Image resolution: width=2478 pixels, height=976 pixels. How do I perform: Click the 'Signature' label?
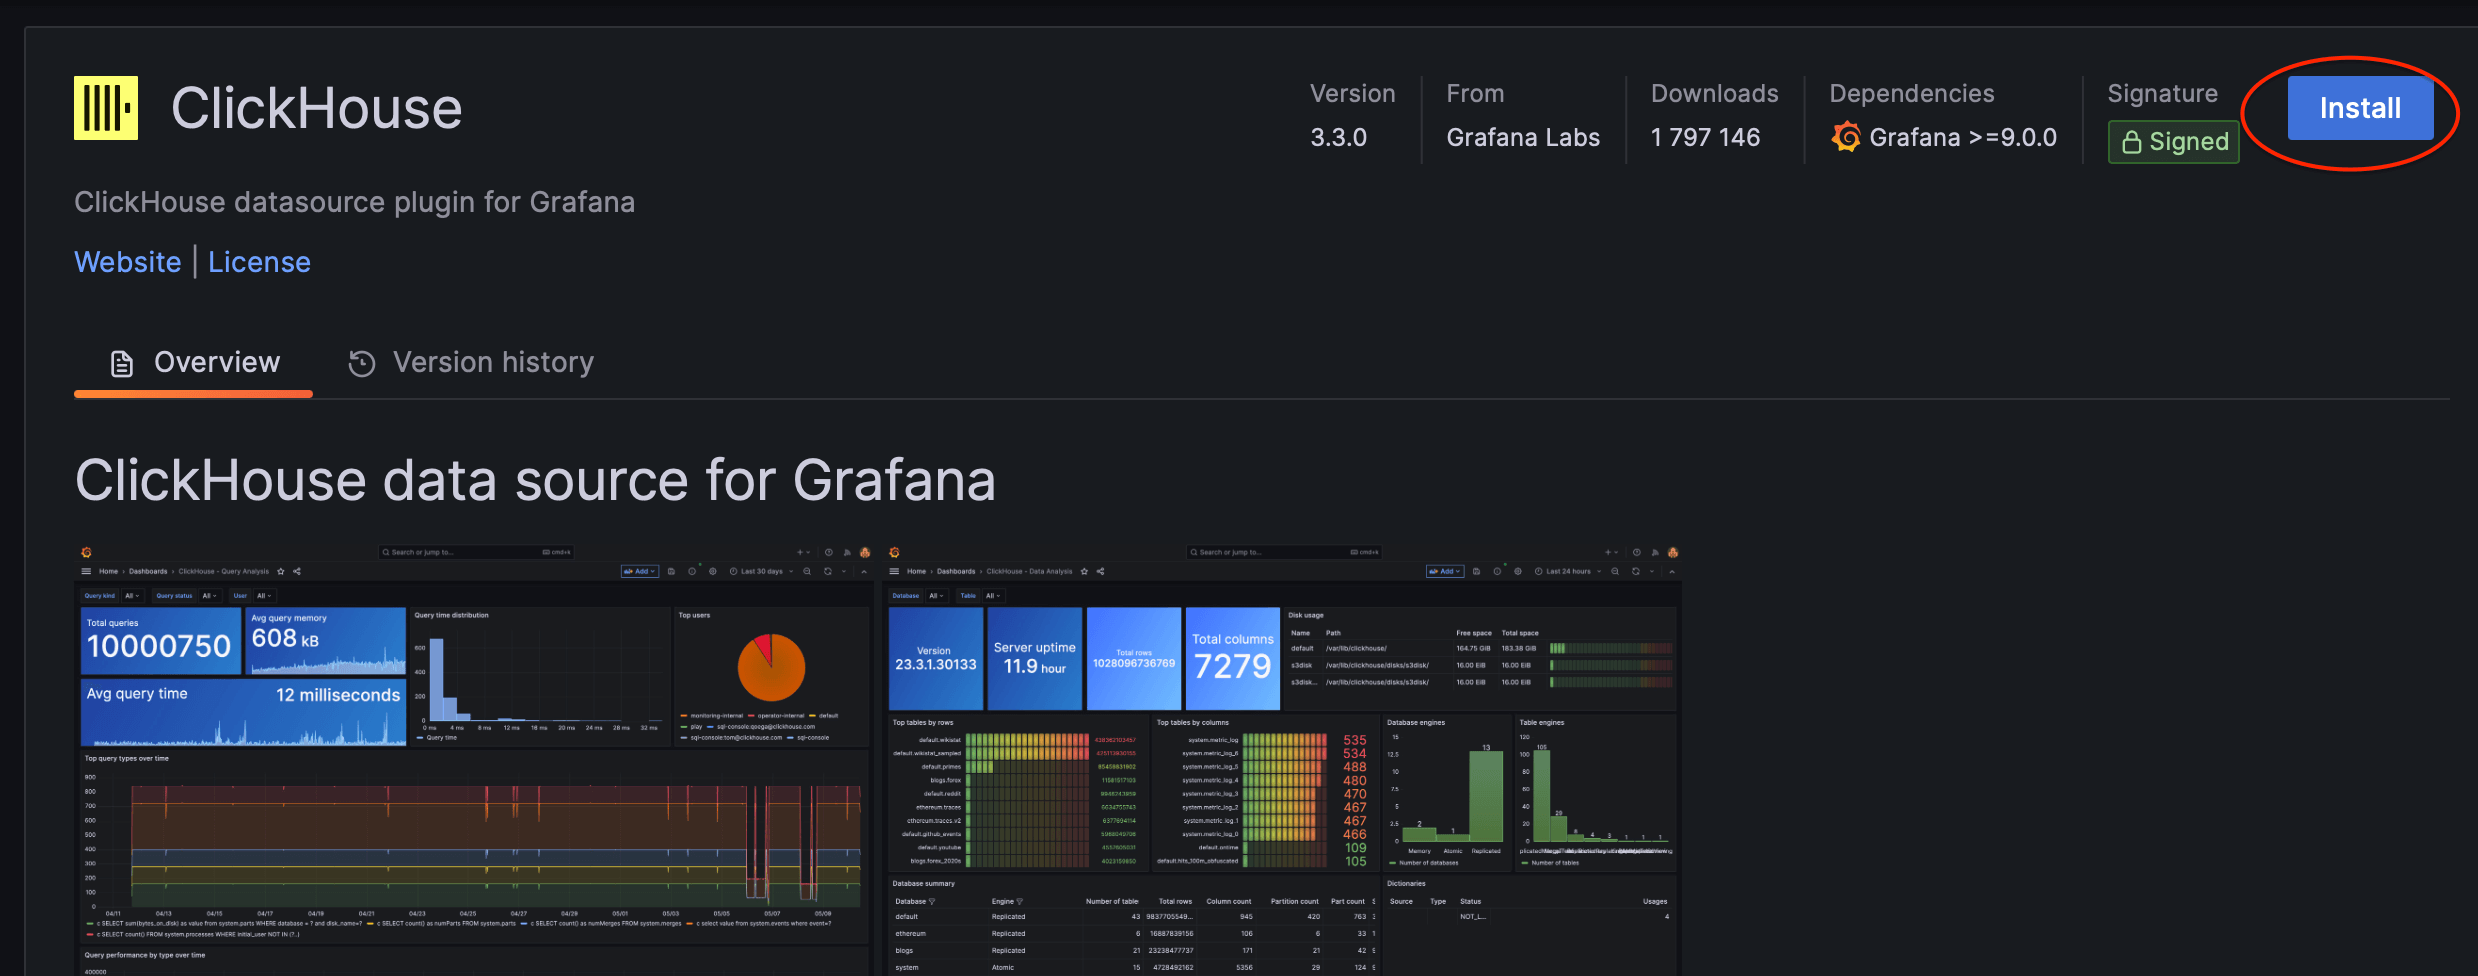[x=2163, y=94]
